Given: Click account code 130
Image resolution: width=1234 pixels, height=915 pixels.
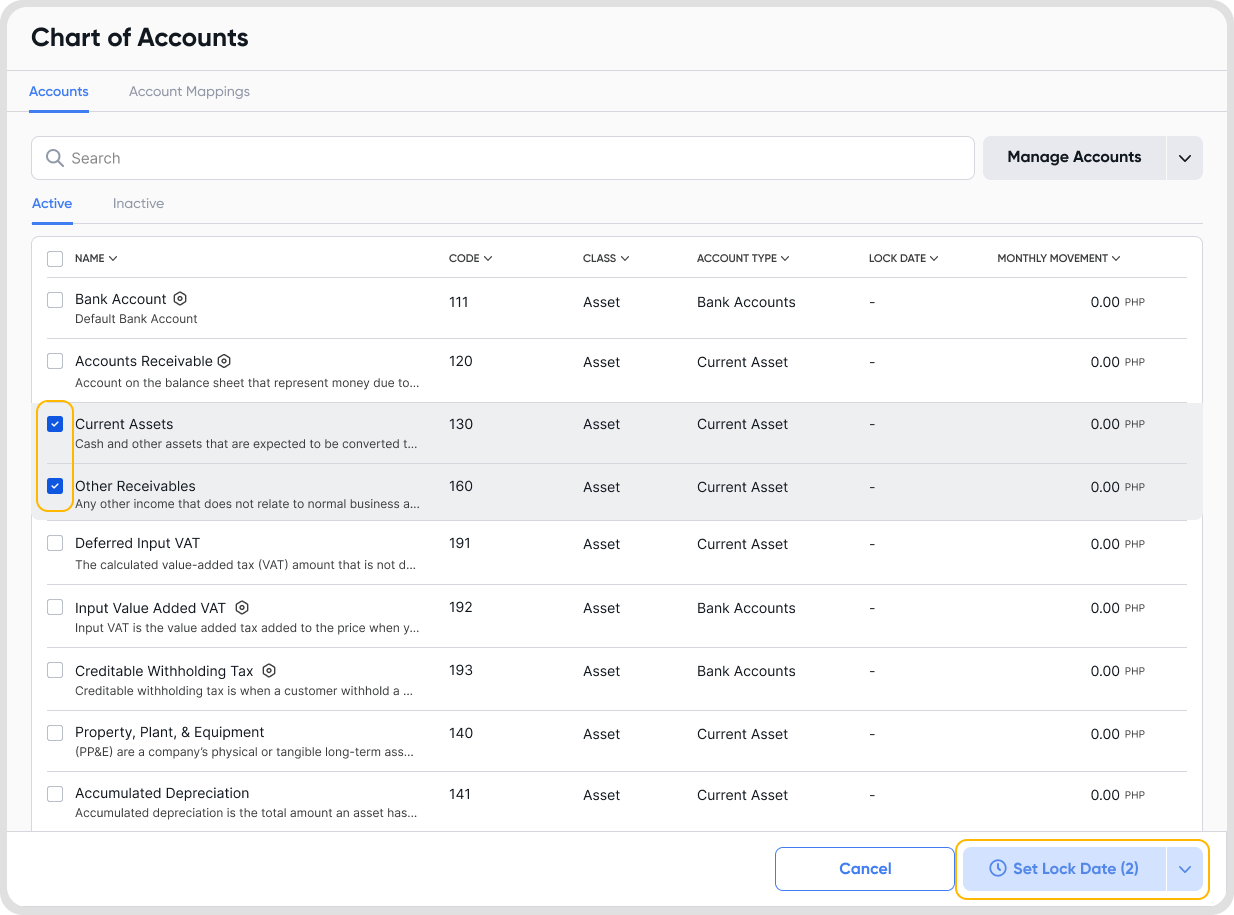Looking at the screenshot, I should [461, 424].
